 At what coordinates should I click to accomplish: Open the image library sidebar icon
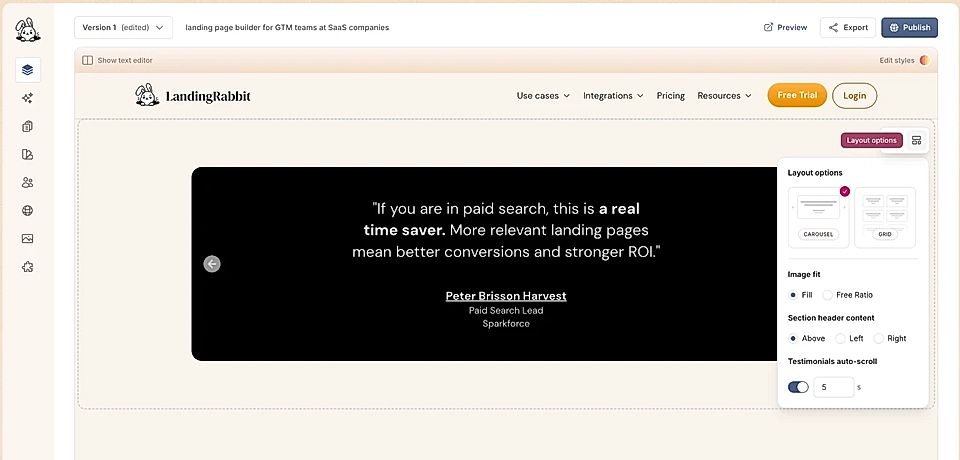(x=28, y=239)
